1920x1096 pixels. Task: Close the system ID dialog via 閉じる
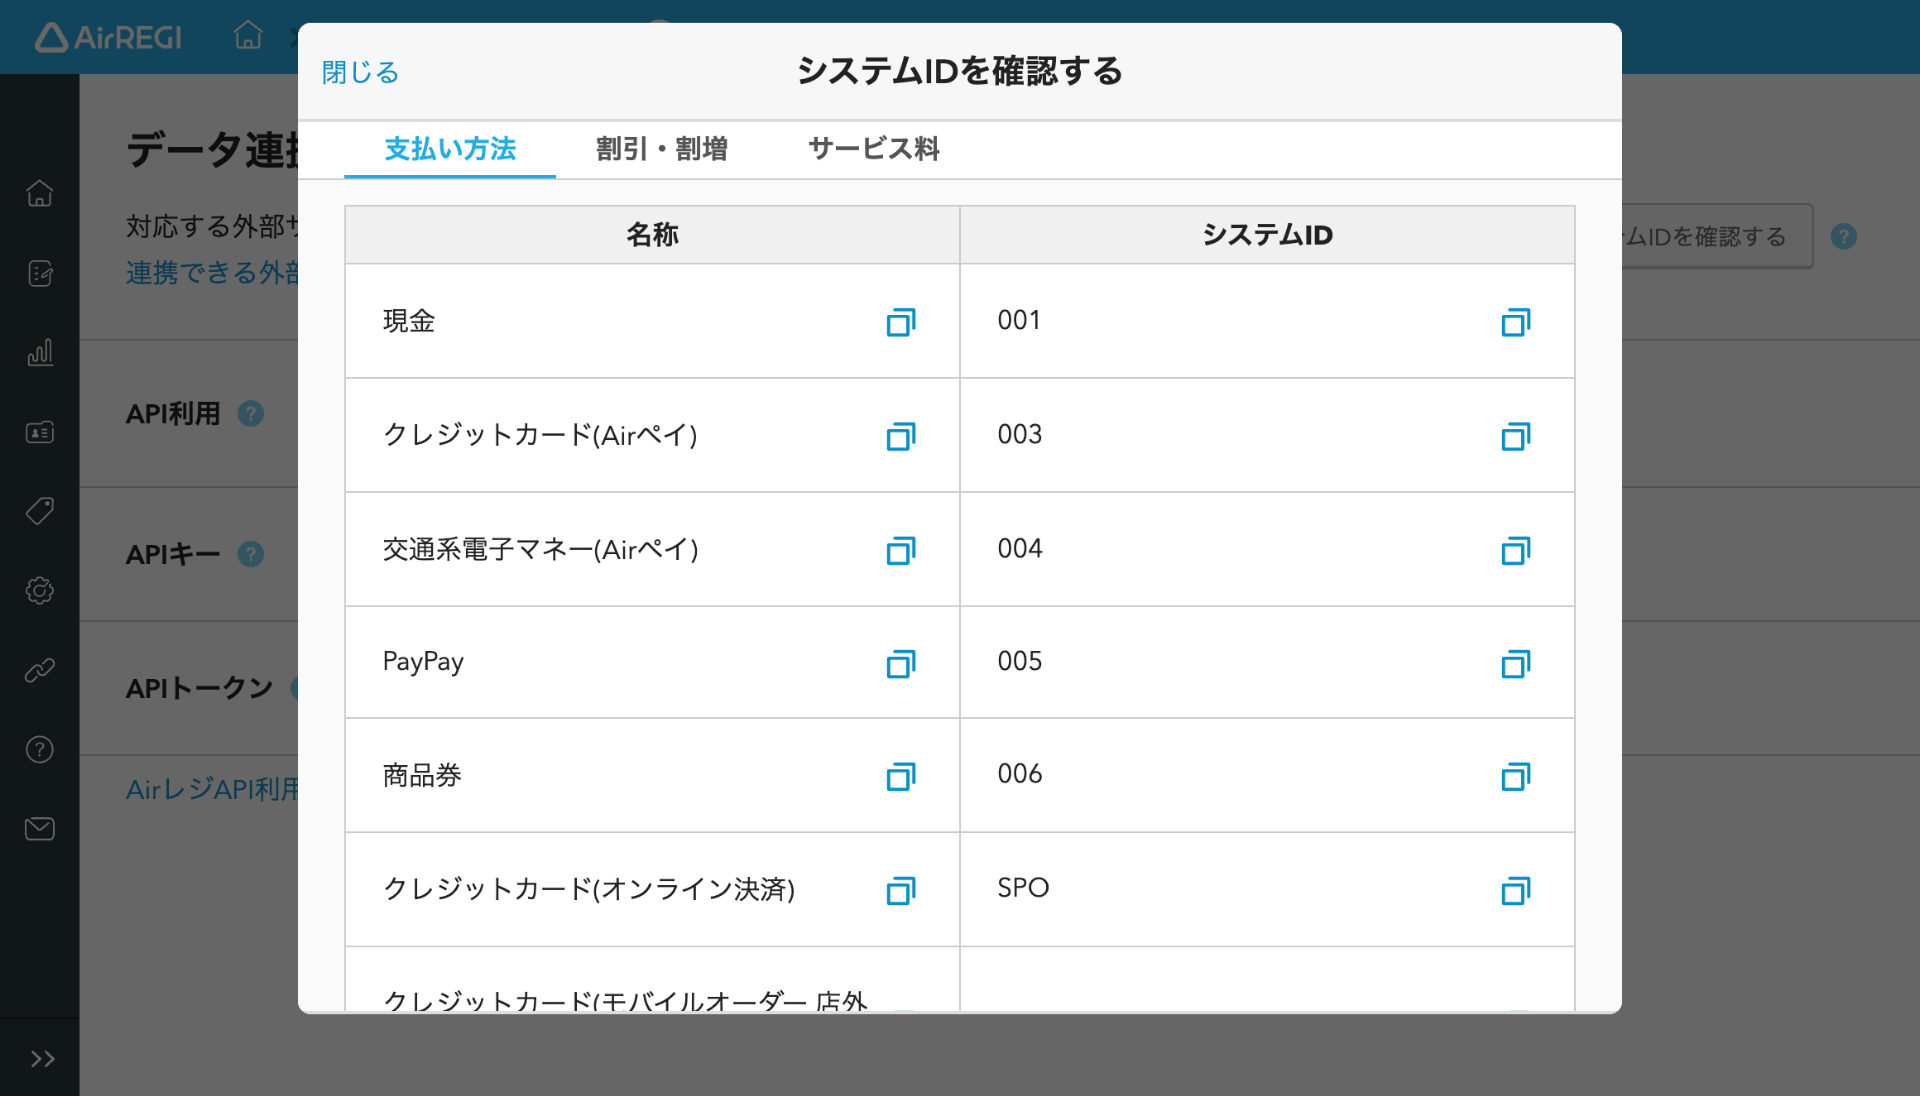(x=360, y=72)
